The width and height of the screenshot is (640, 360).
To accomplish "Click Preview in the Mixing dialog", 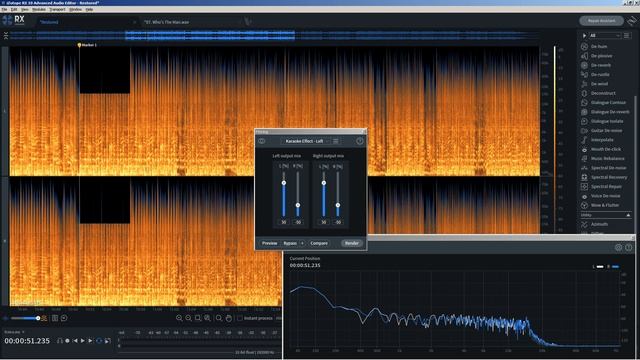I will coord(269,243).
